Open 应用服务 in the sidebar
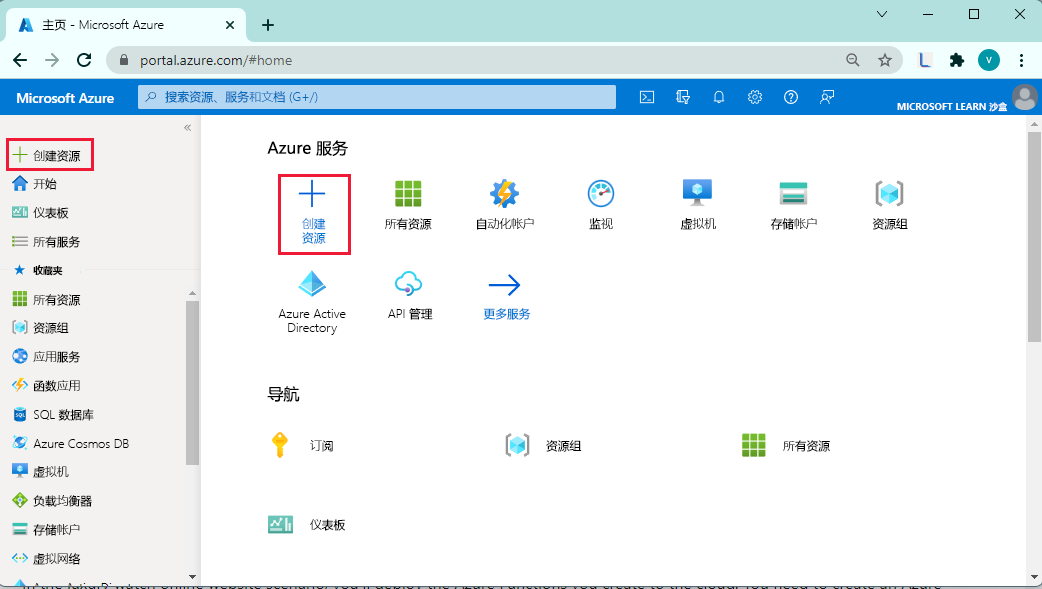 47,356
